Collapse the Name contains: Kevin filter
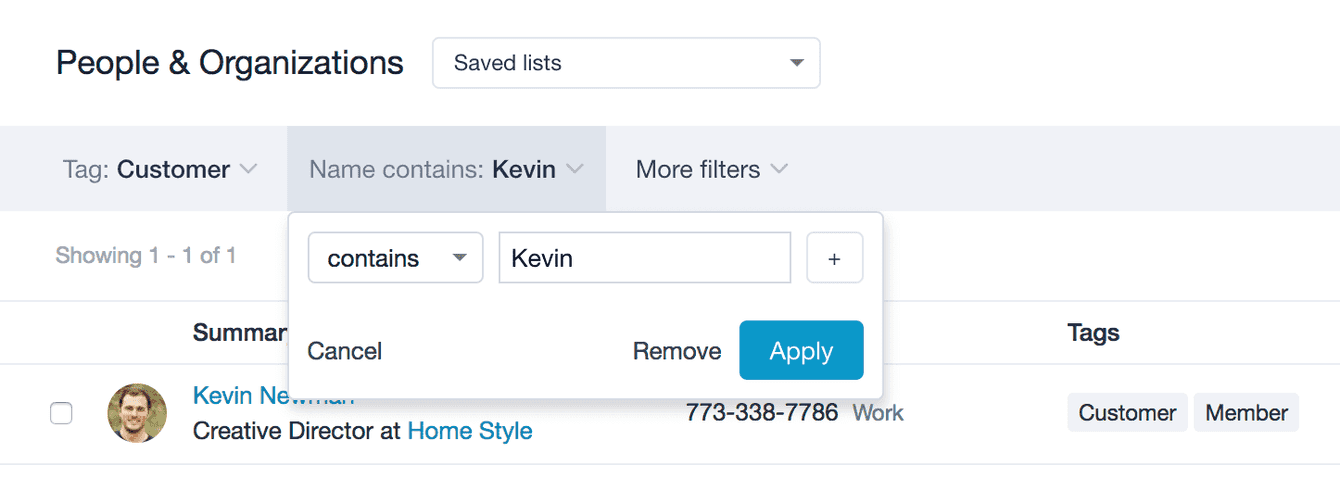This screenshot has width=1340, height=489. coord(446,169)
